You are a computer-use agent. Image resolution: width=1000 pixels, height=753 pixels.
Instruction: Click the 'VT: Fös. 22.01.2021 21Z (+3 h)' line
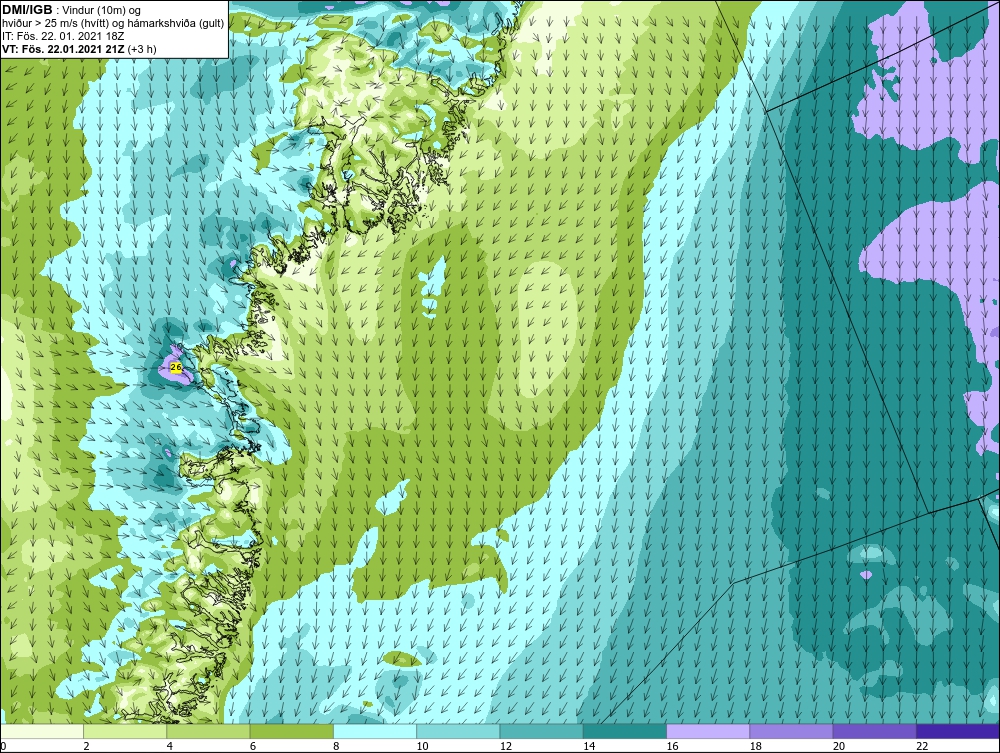[79, 48]
